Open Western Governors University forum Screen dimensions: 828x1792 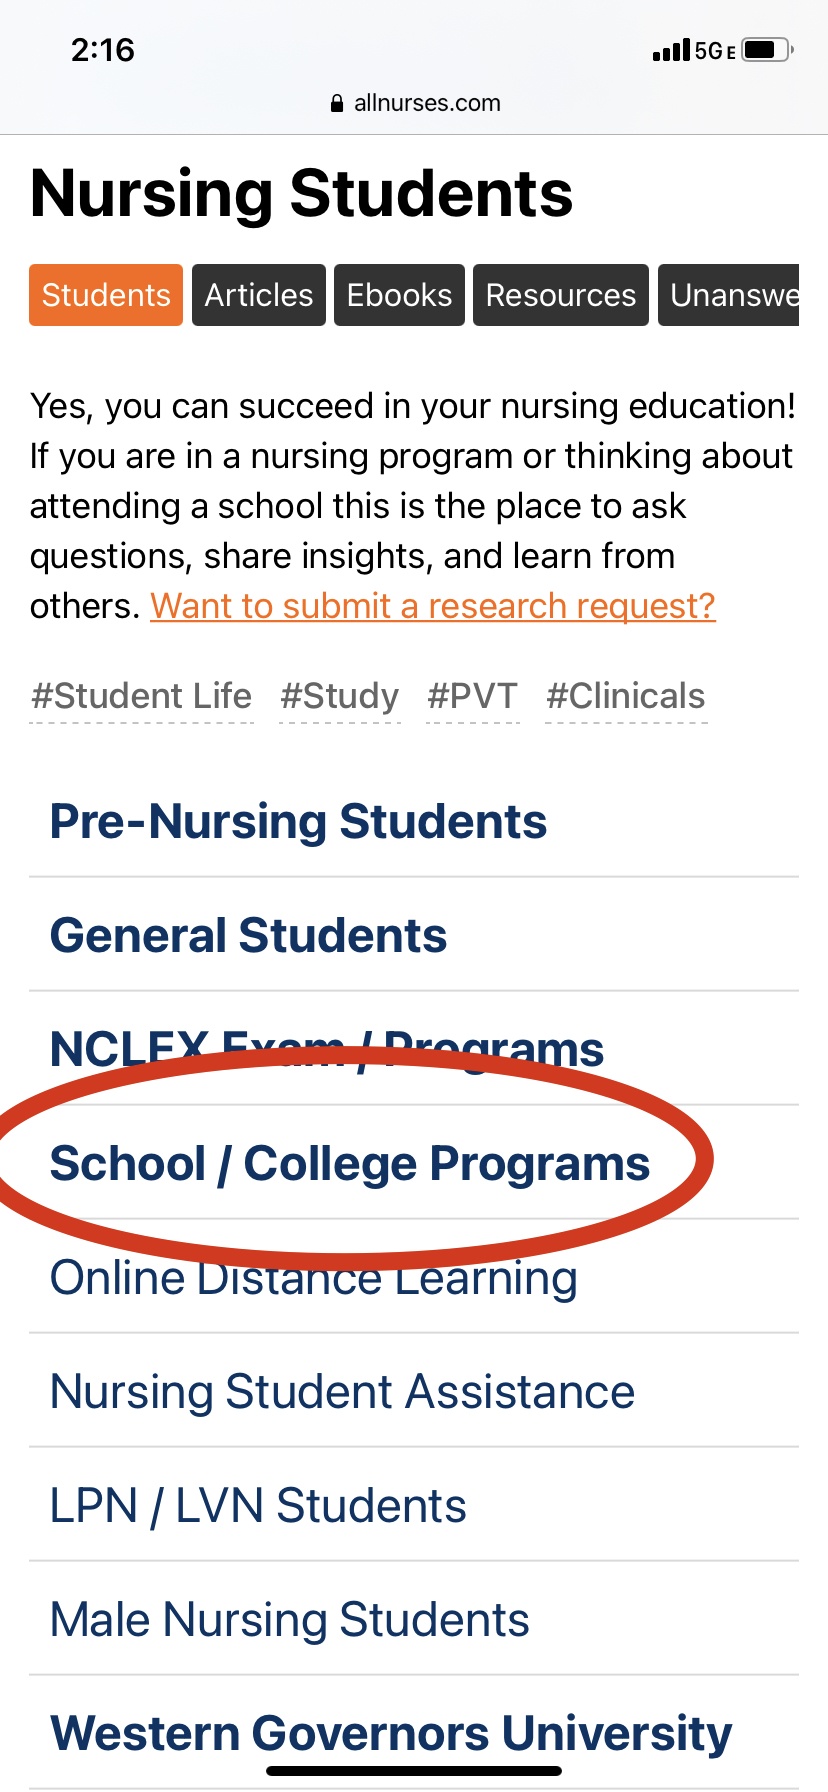391,1733
